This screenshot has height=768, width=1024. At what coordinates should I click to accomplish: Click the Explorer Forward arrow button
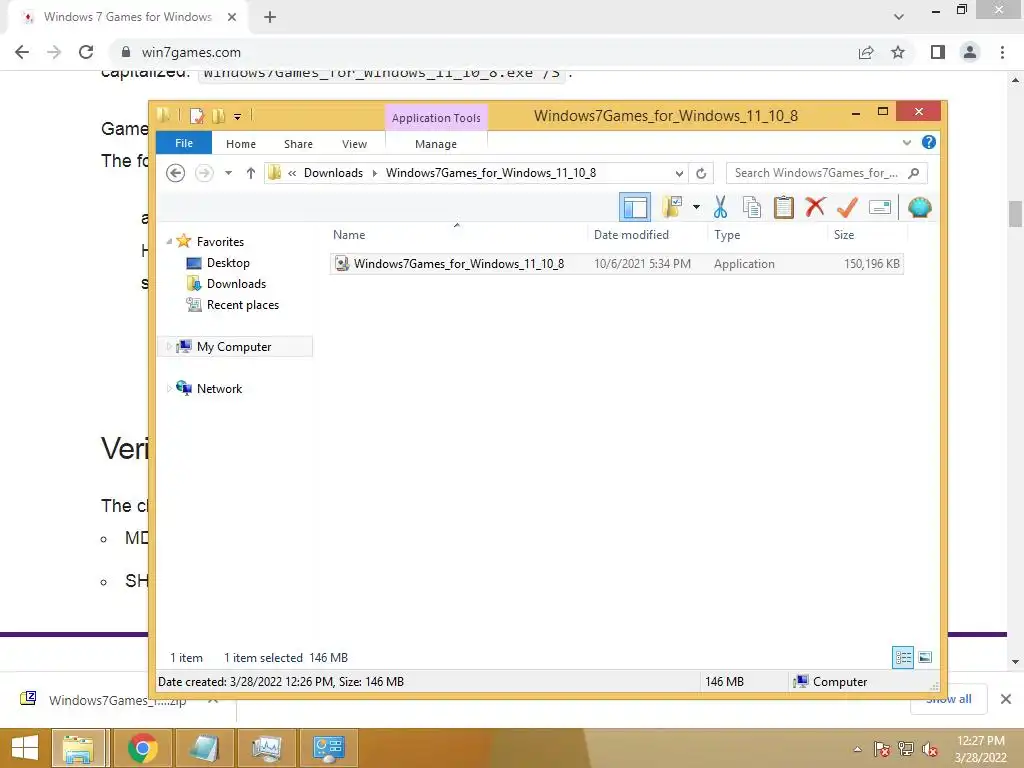[x=204, y=173]
